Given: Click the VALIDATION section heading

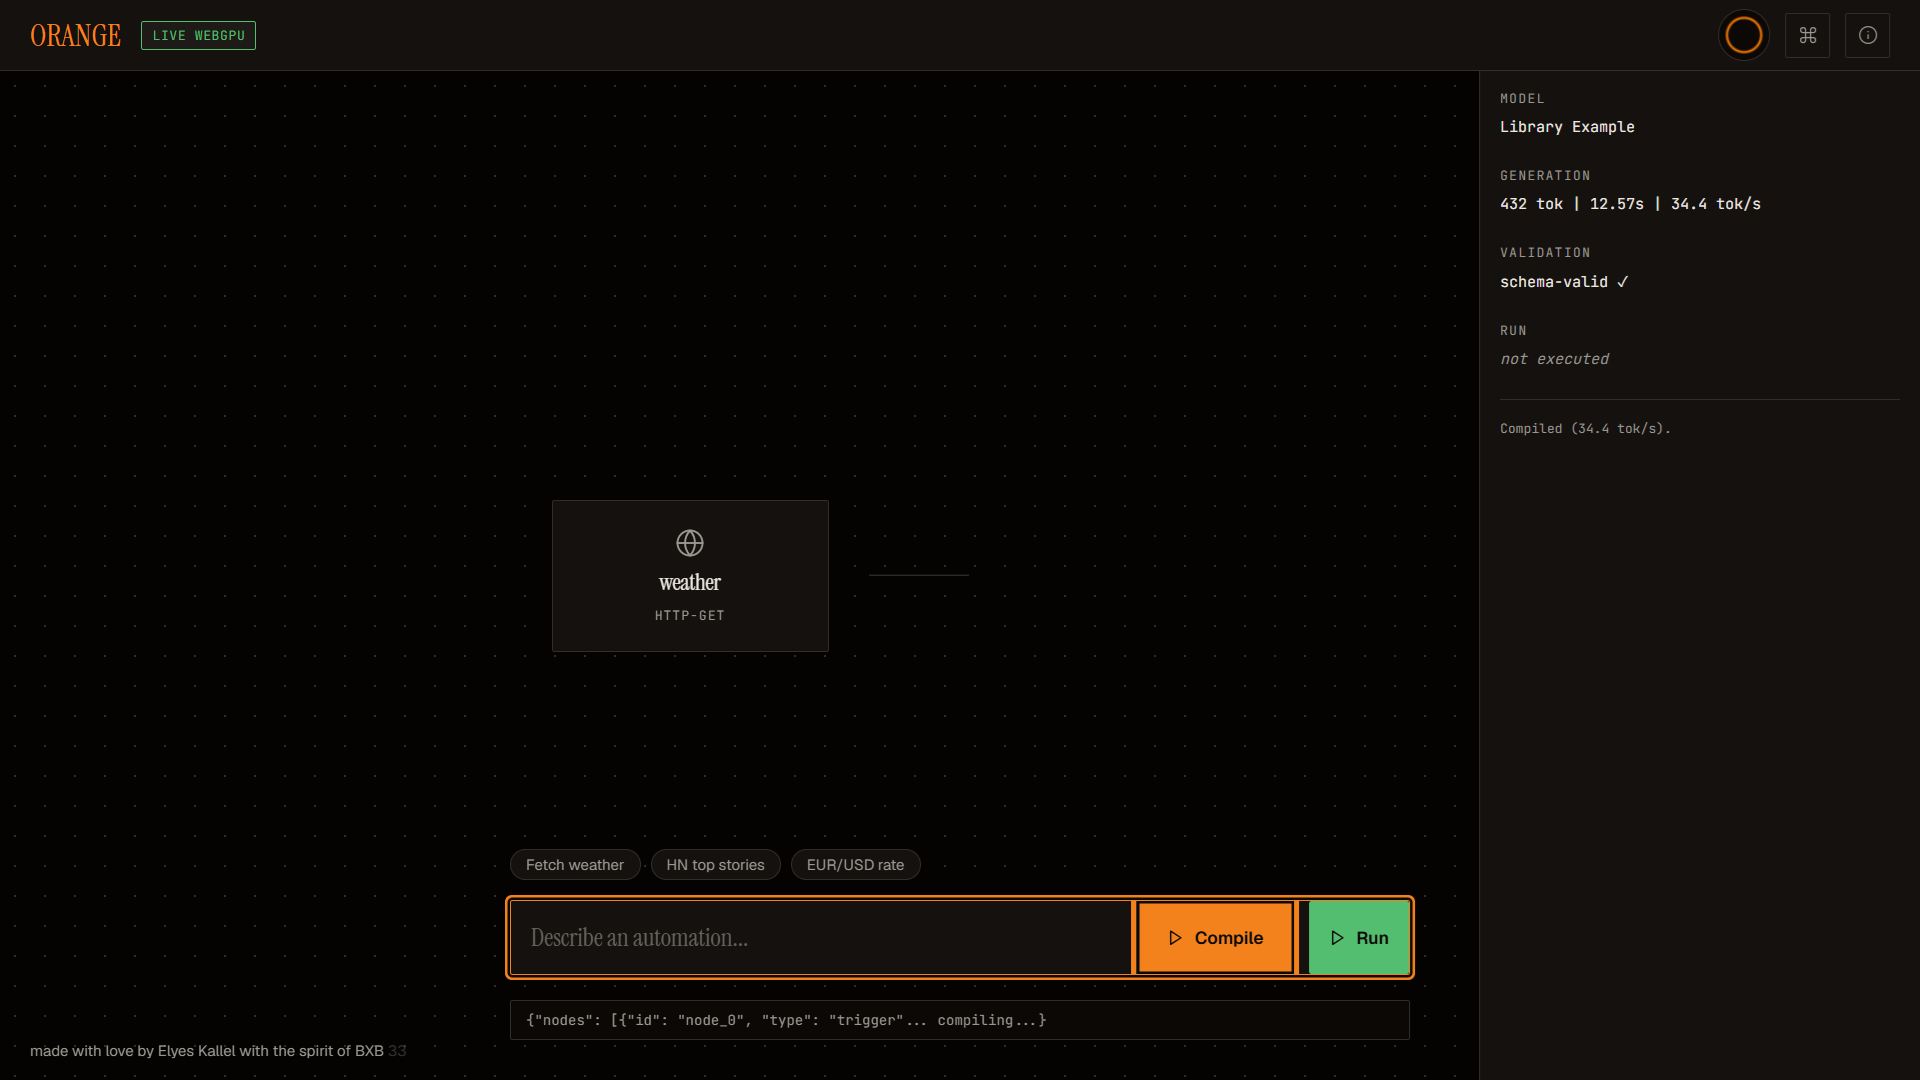Looking at the screenshot, I should pos(1545,253).
